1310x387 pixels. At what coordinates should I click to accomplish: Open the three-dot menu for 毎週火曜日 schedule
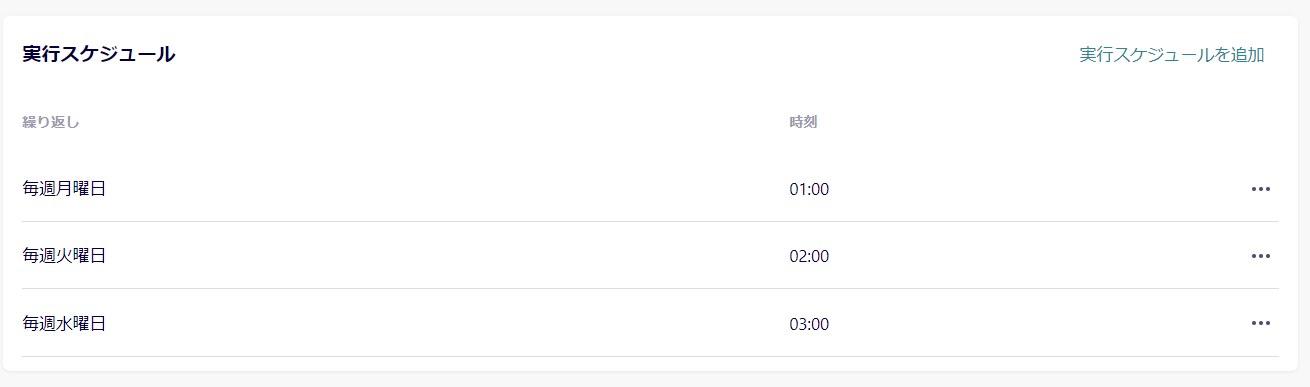click(x=1260, y=256)
